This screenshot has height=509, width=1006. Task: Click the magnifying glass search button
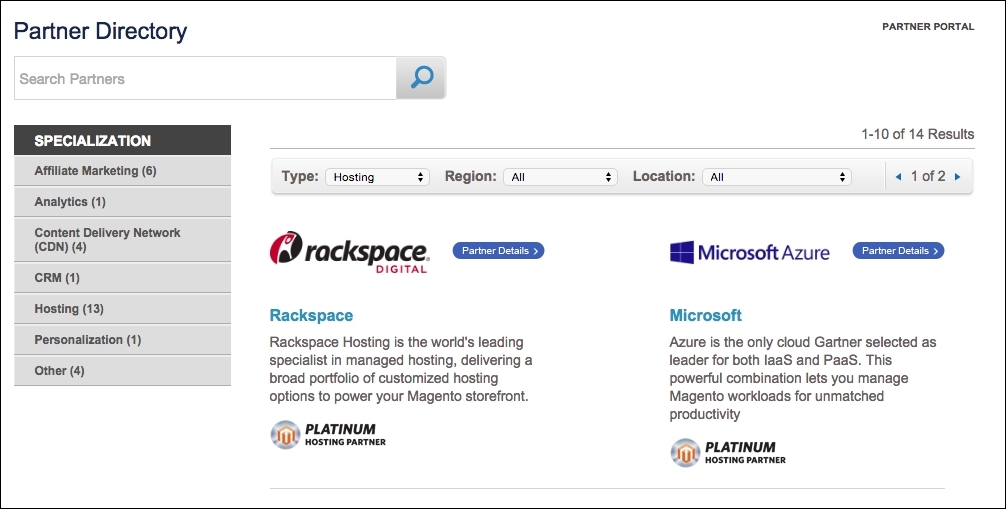click(421, 78)
